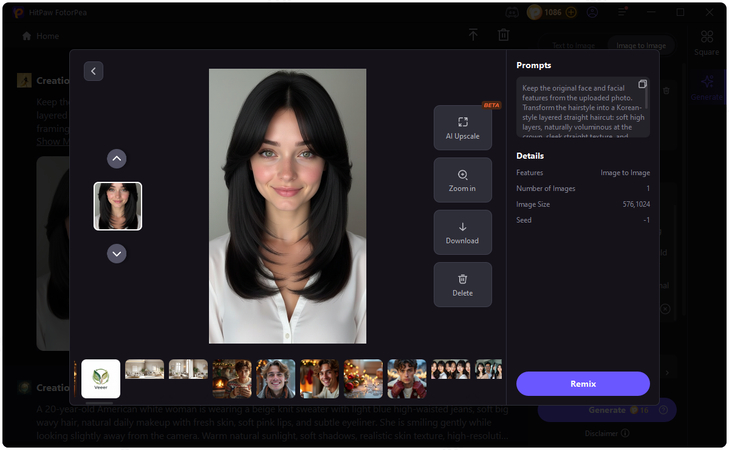The image size is (729, 450).
Task: Select the Square option in right sidebar
Action: [707, 44]
